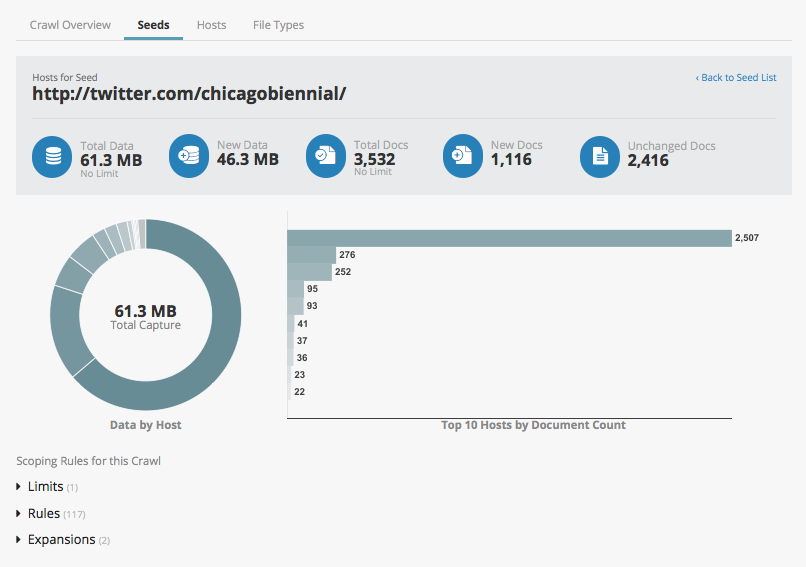Select the File Types tab
The height and width of the screenshot is (567, 806).
click(278, 25)
